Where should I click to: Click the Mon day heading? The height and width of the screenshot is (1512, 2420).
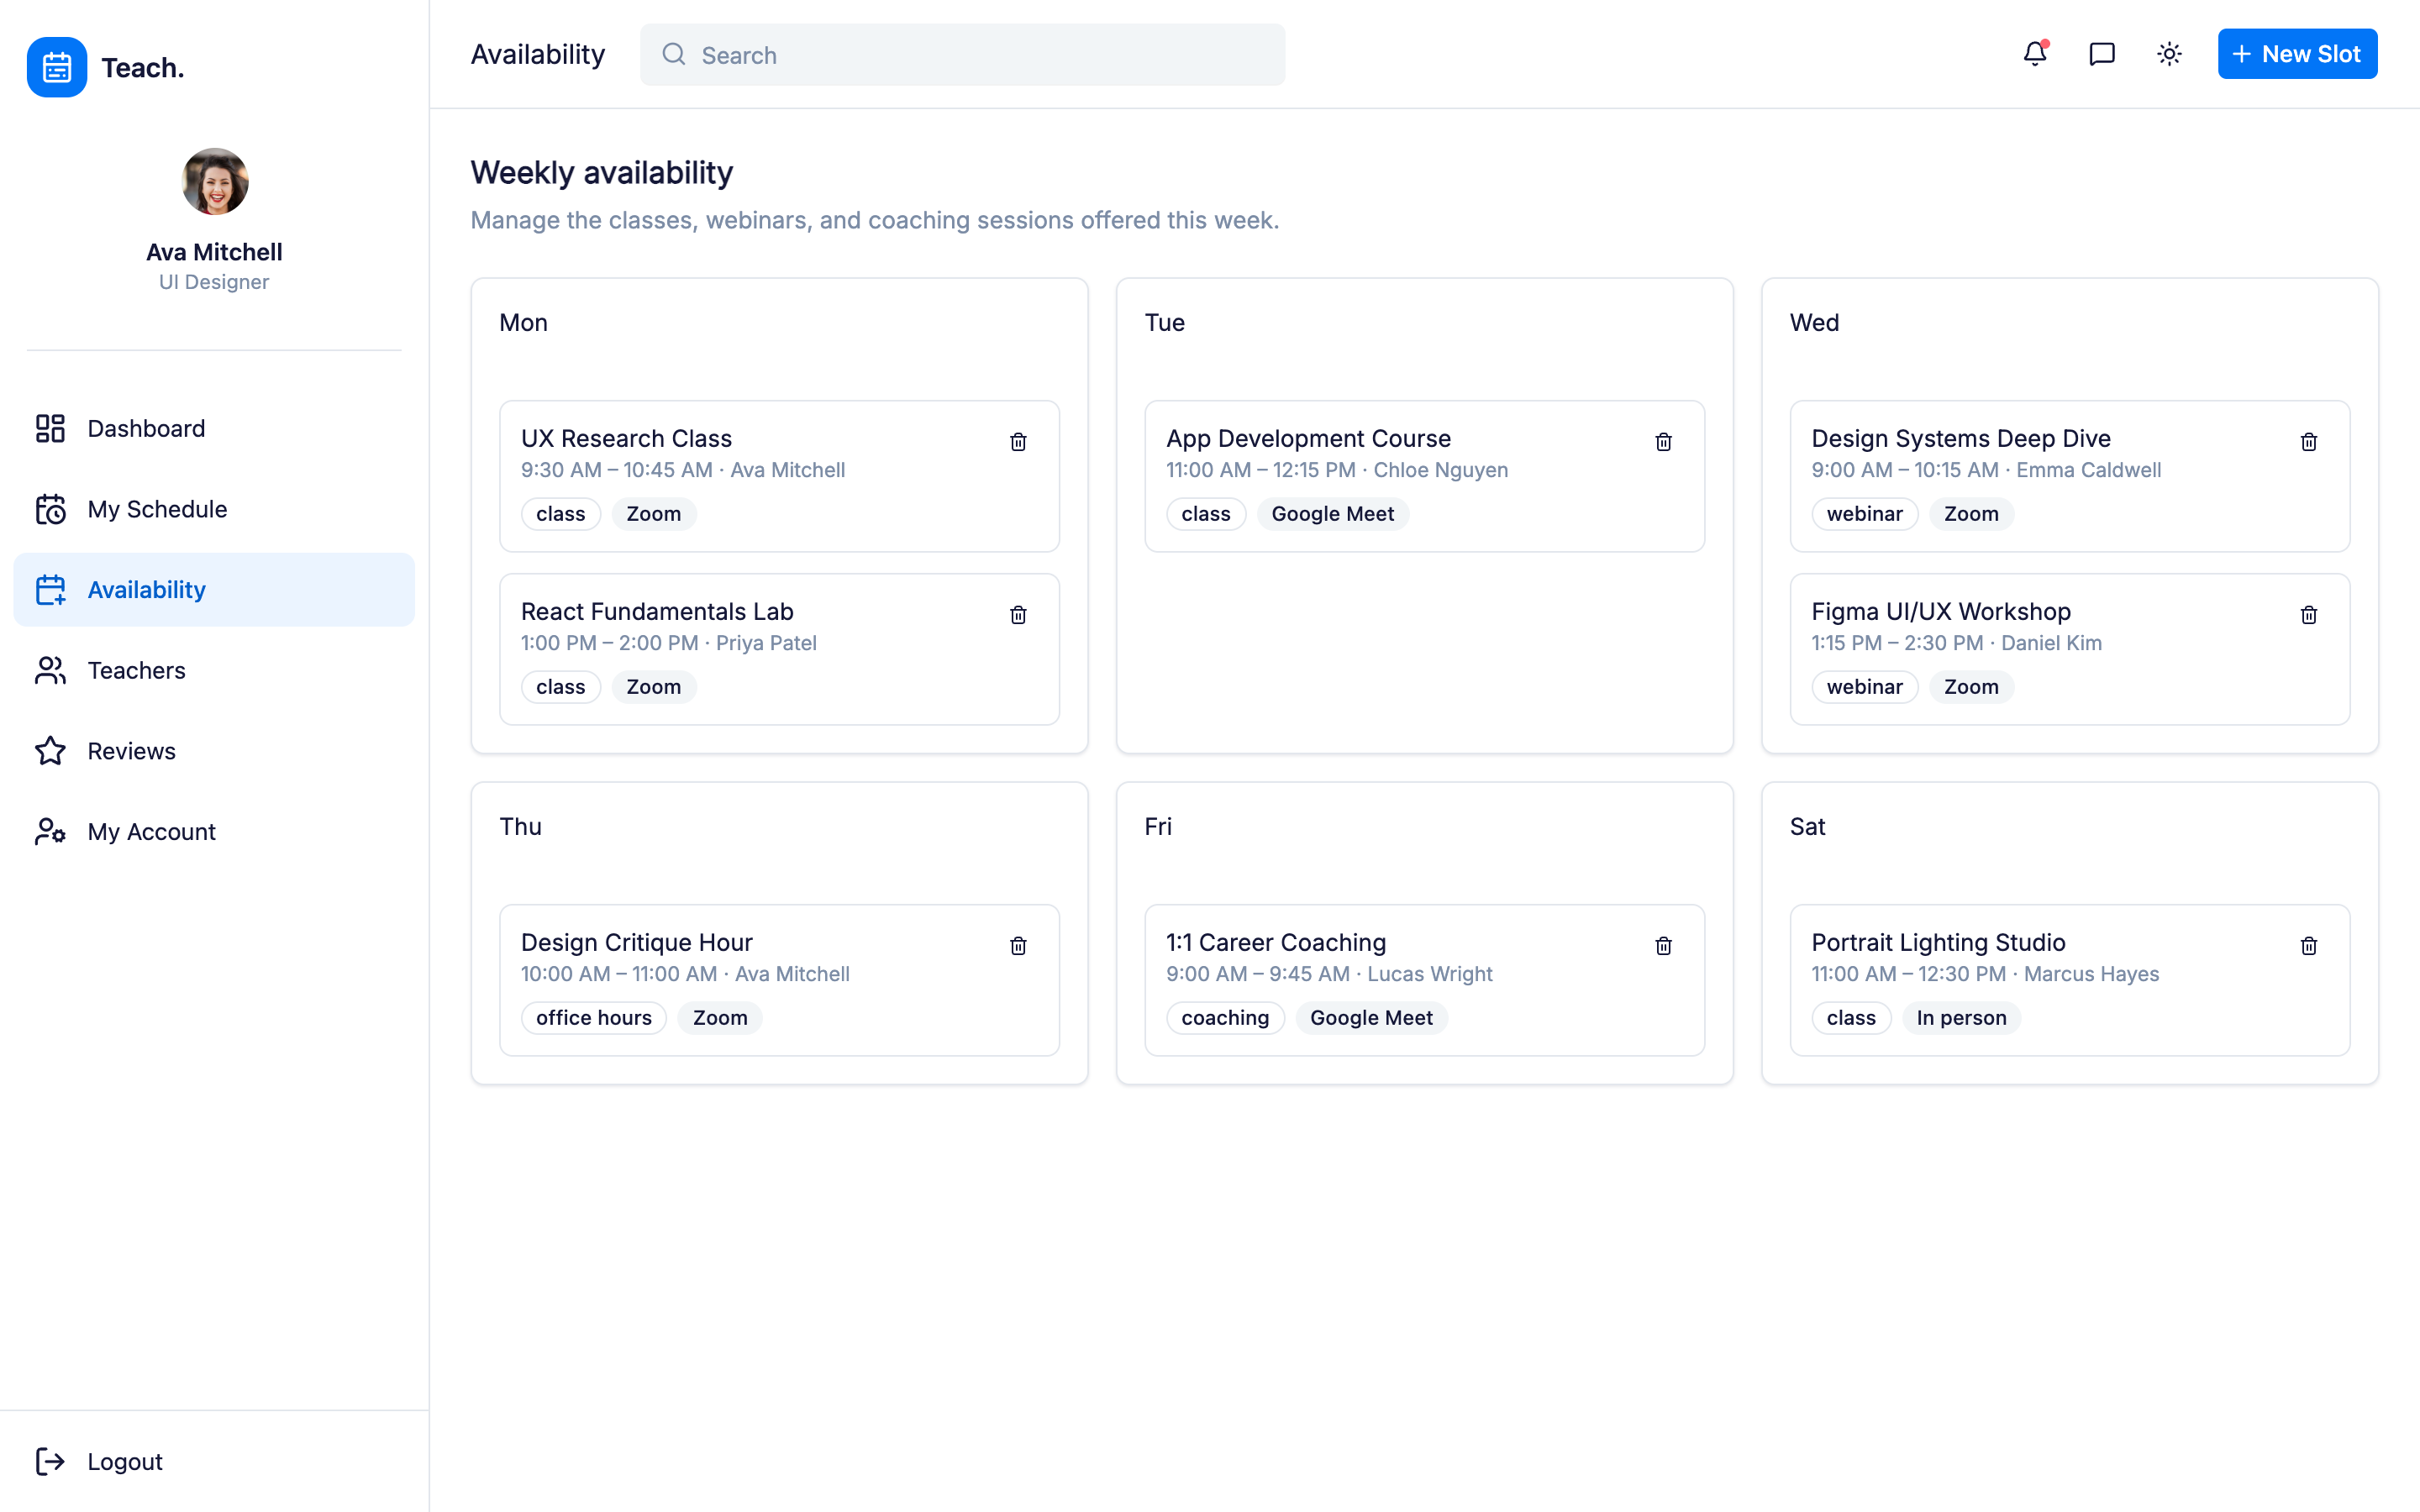tap(523, 322)
